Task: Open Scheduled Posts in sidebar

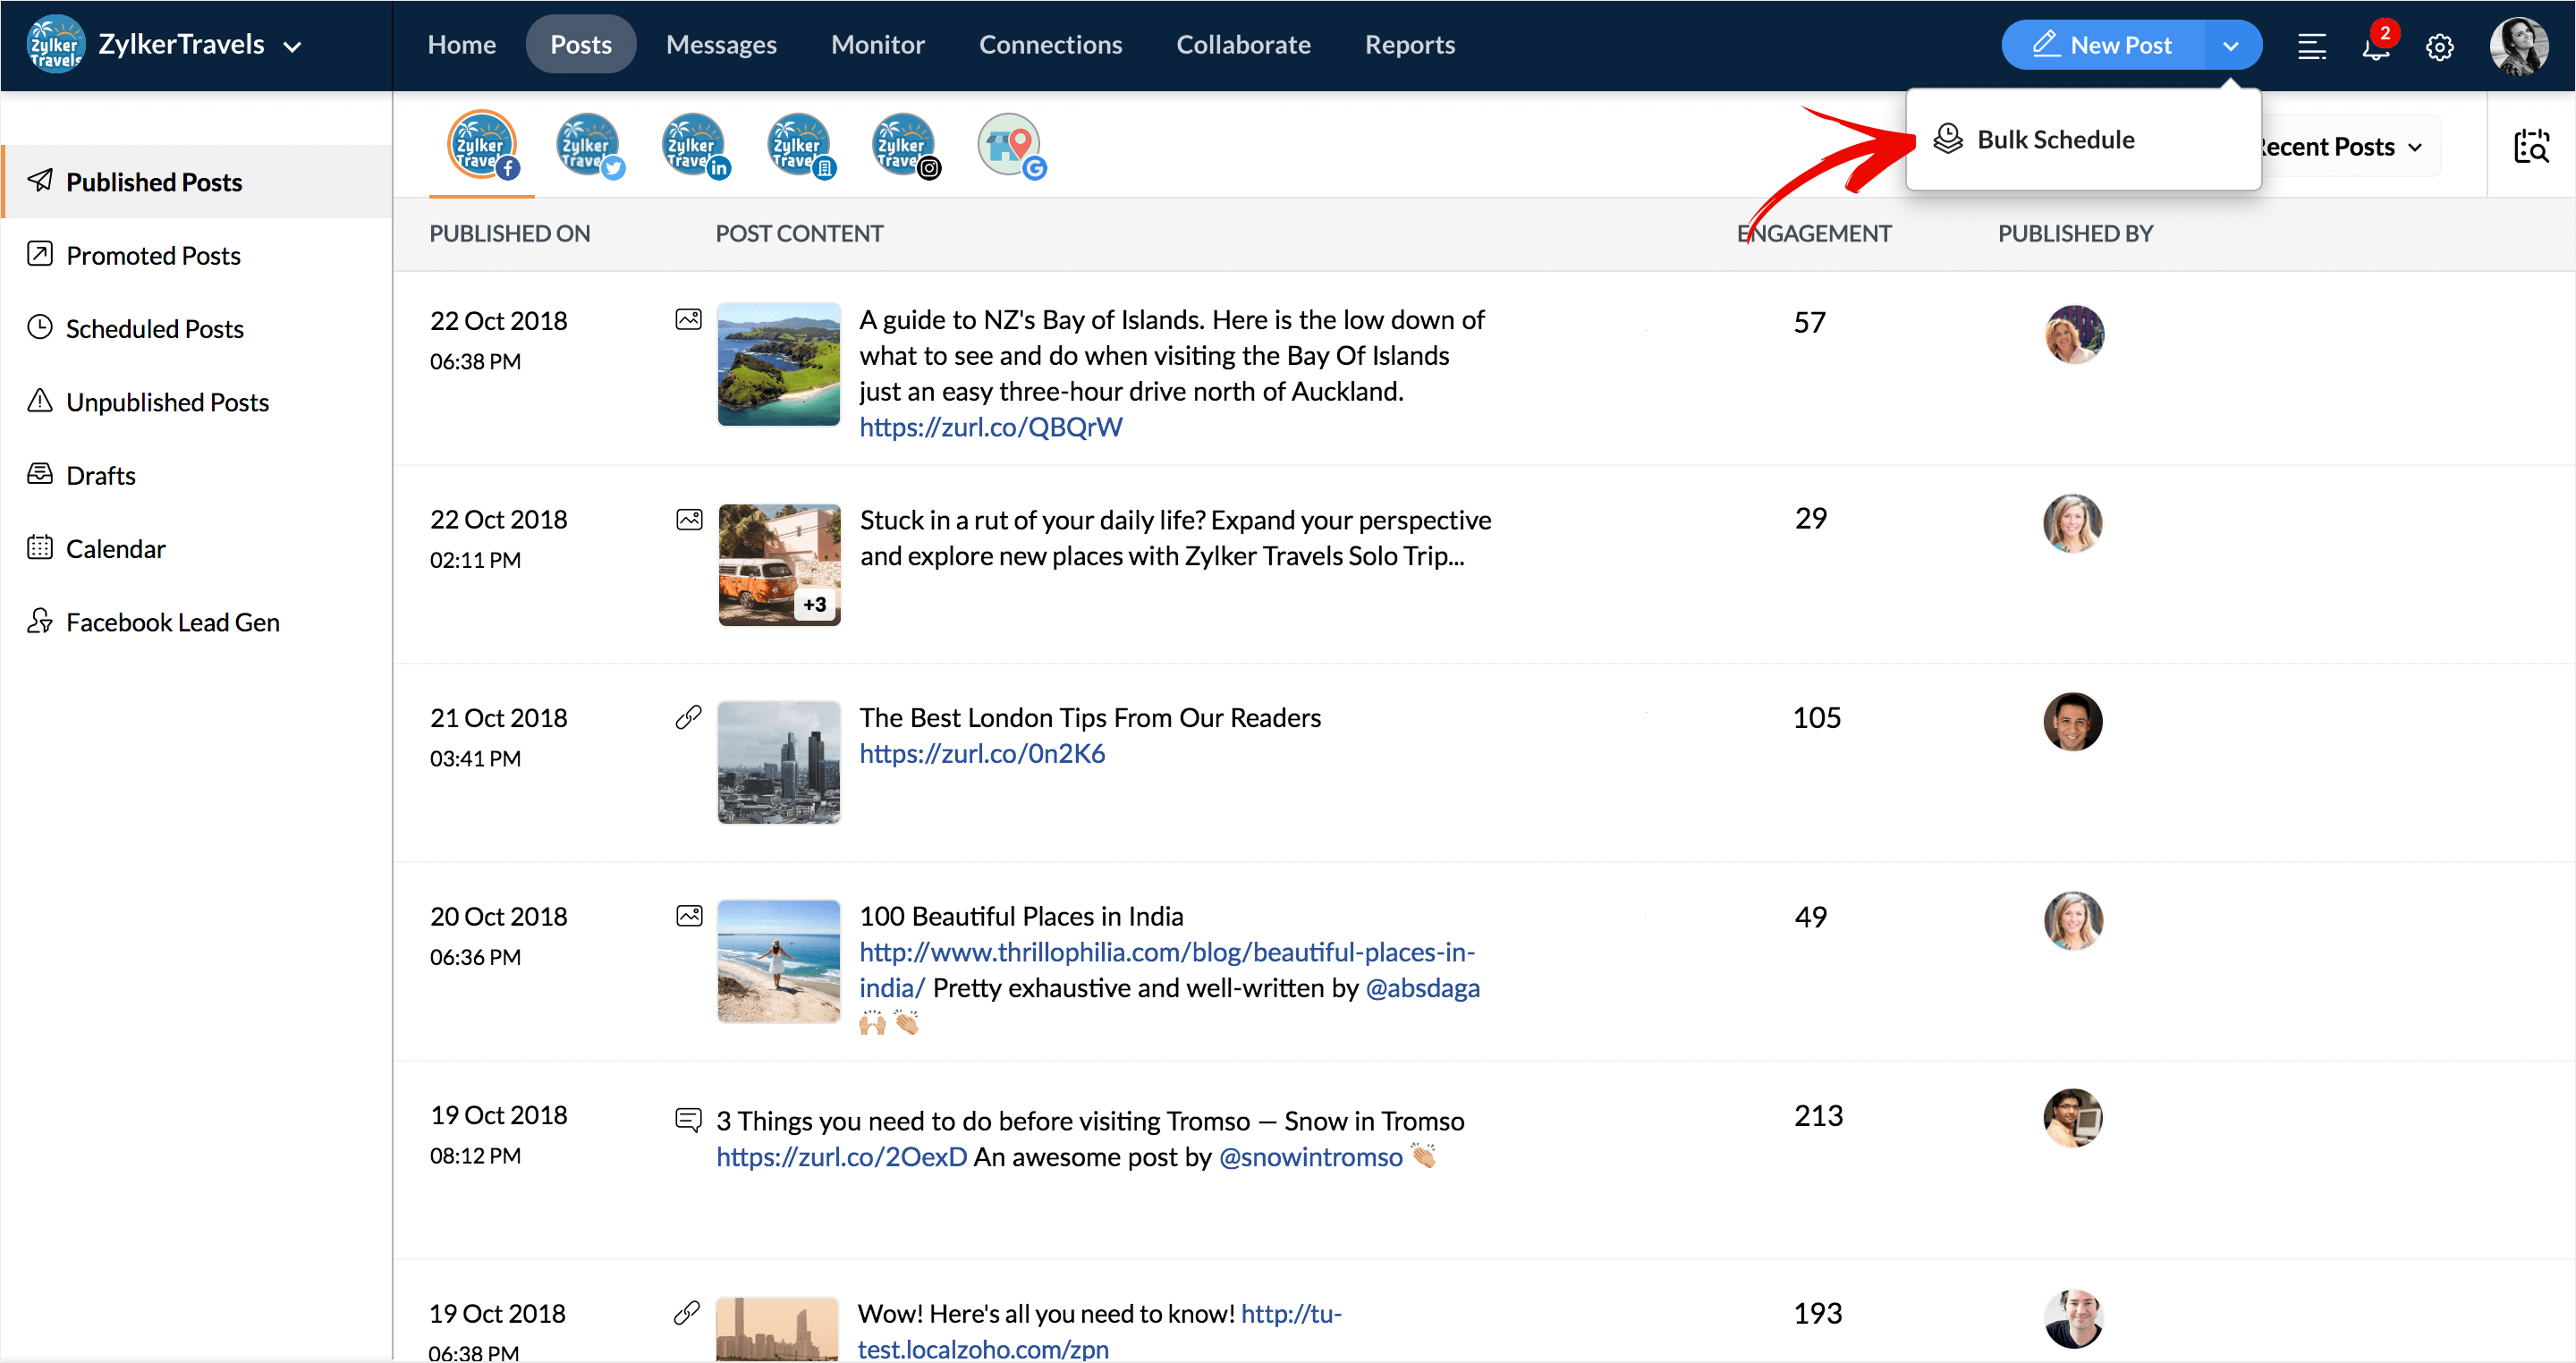Action: 197,328
